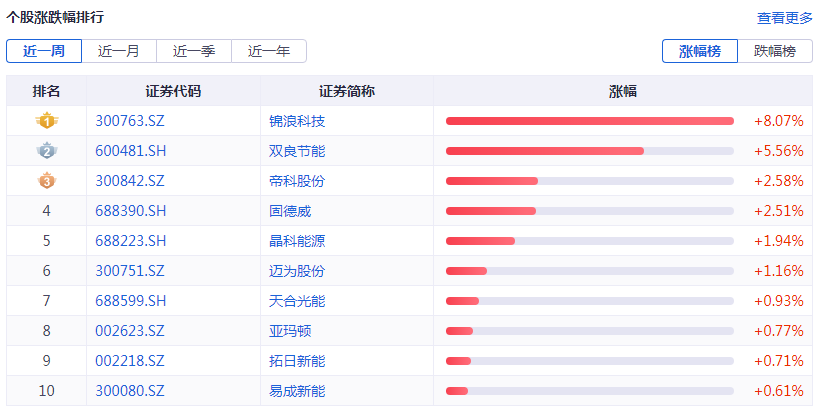This screenshot has height=414, width=821.
Task: Select the 近一月 time range tab
Action: 119,51
